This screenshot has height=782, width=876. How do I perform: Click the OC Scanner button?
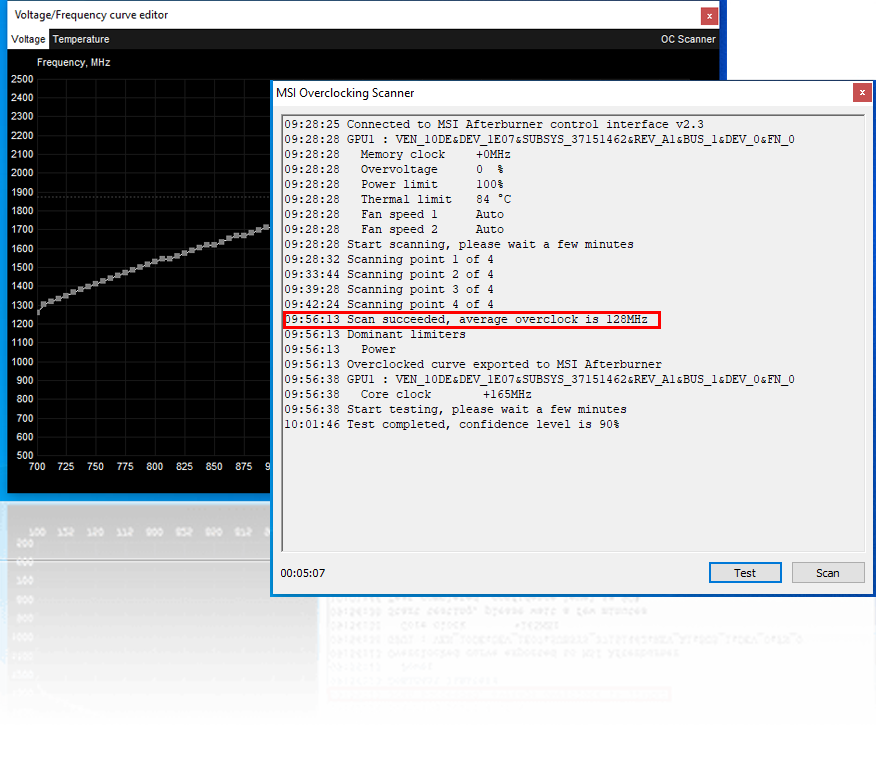(687, 39)
